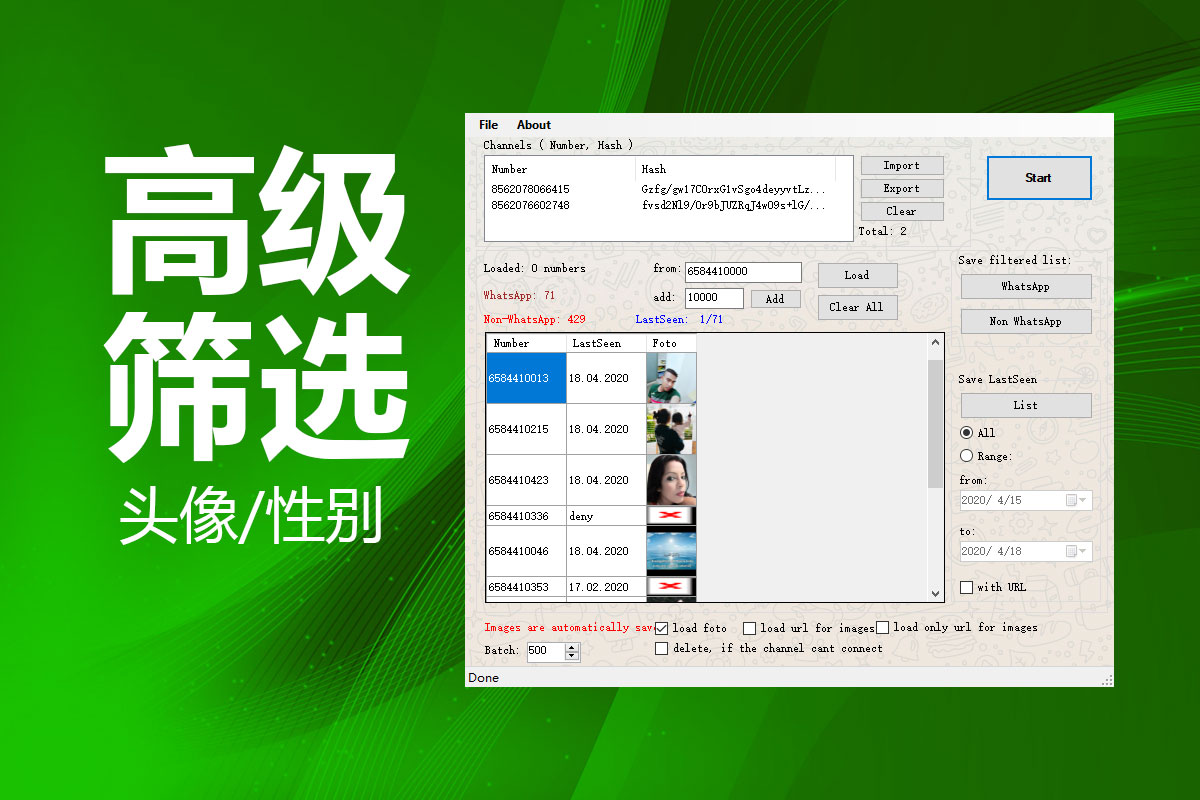
Task: Open the 'from' date picker dropdown
Action: tap(1083, 500)
